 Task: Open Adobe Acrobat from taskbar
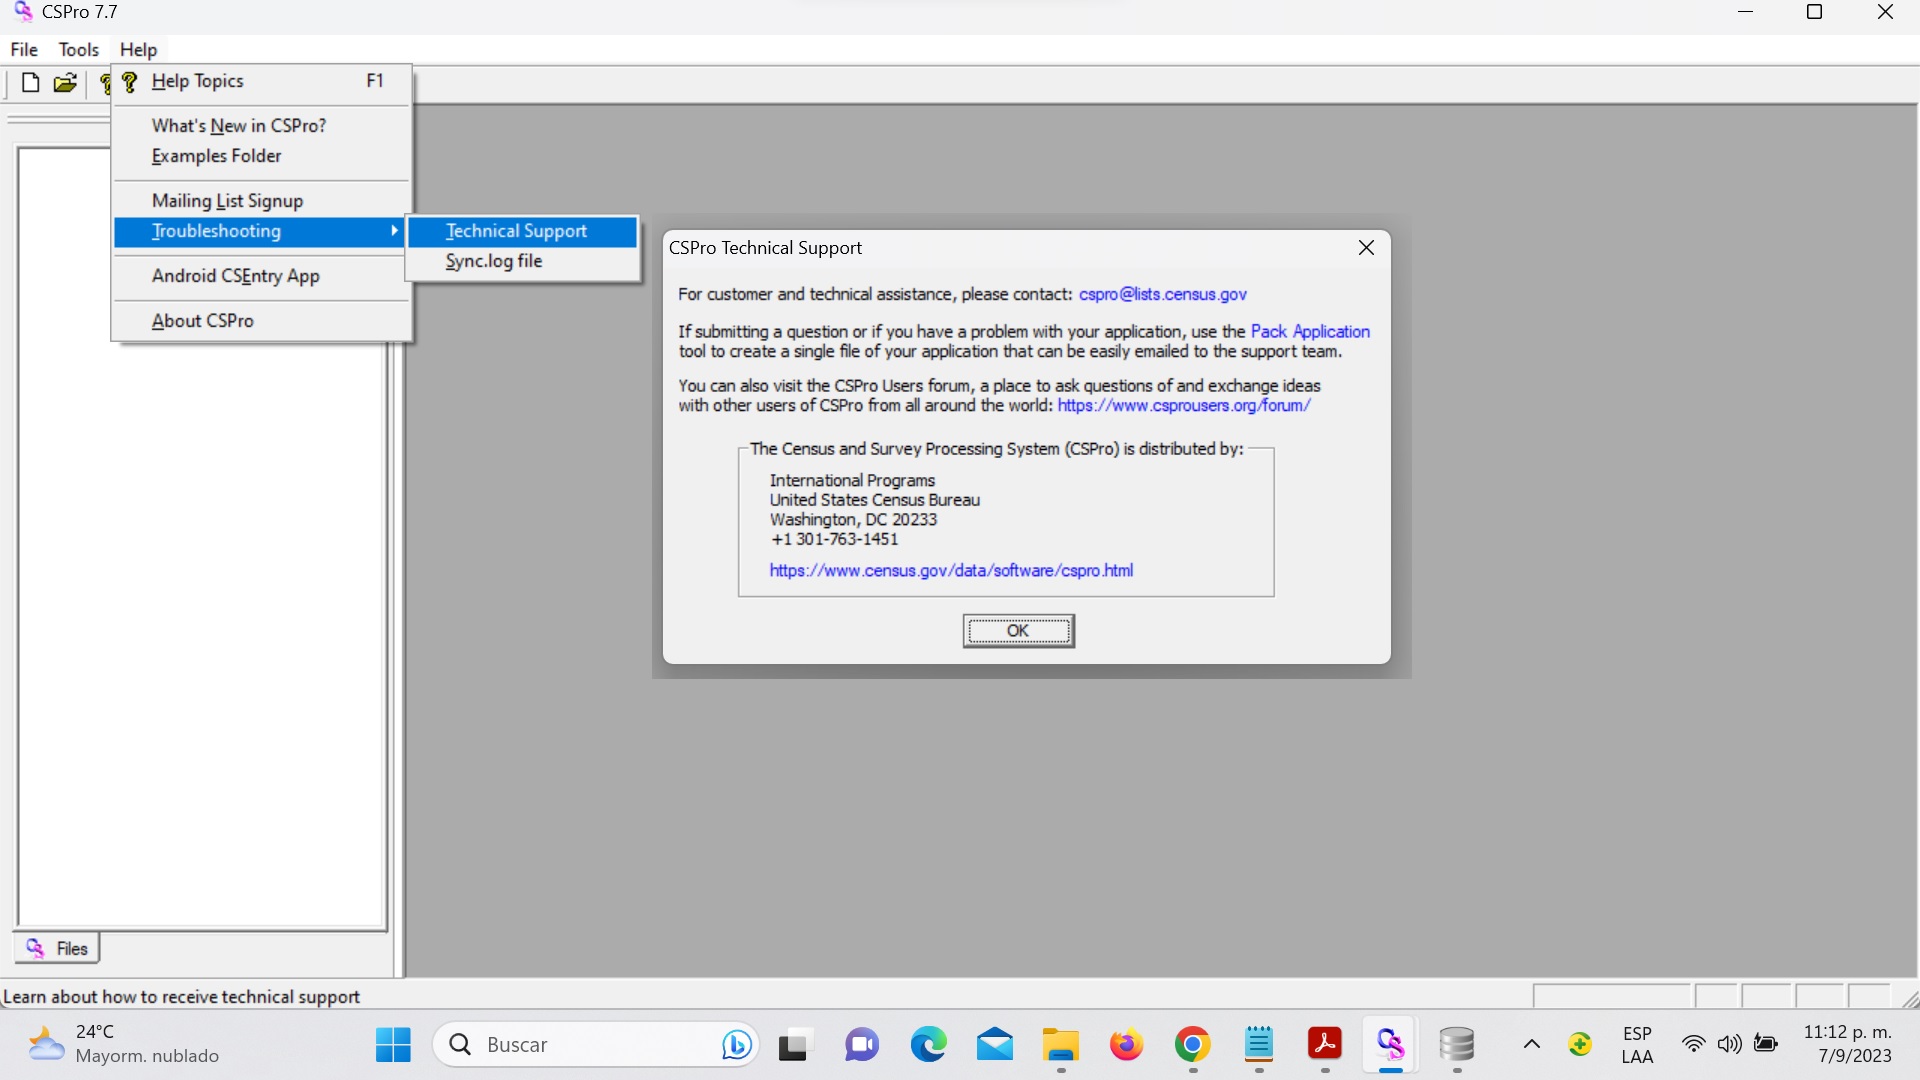pos(1325,1045)
